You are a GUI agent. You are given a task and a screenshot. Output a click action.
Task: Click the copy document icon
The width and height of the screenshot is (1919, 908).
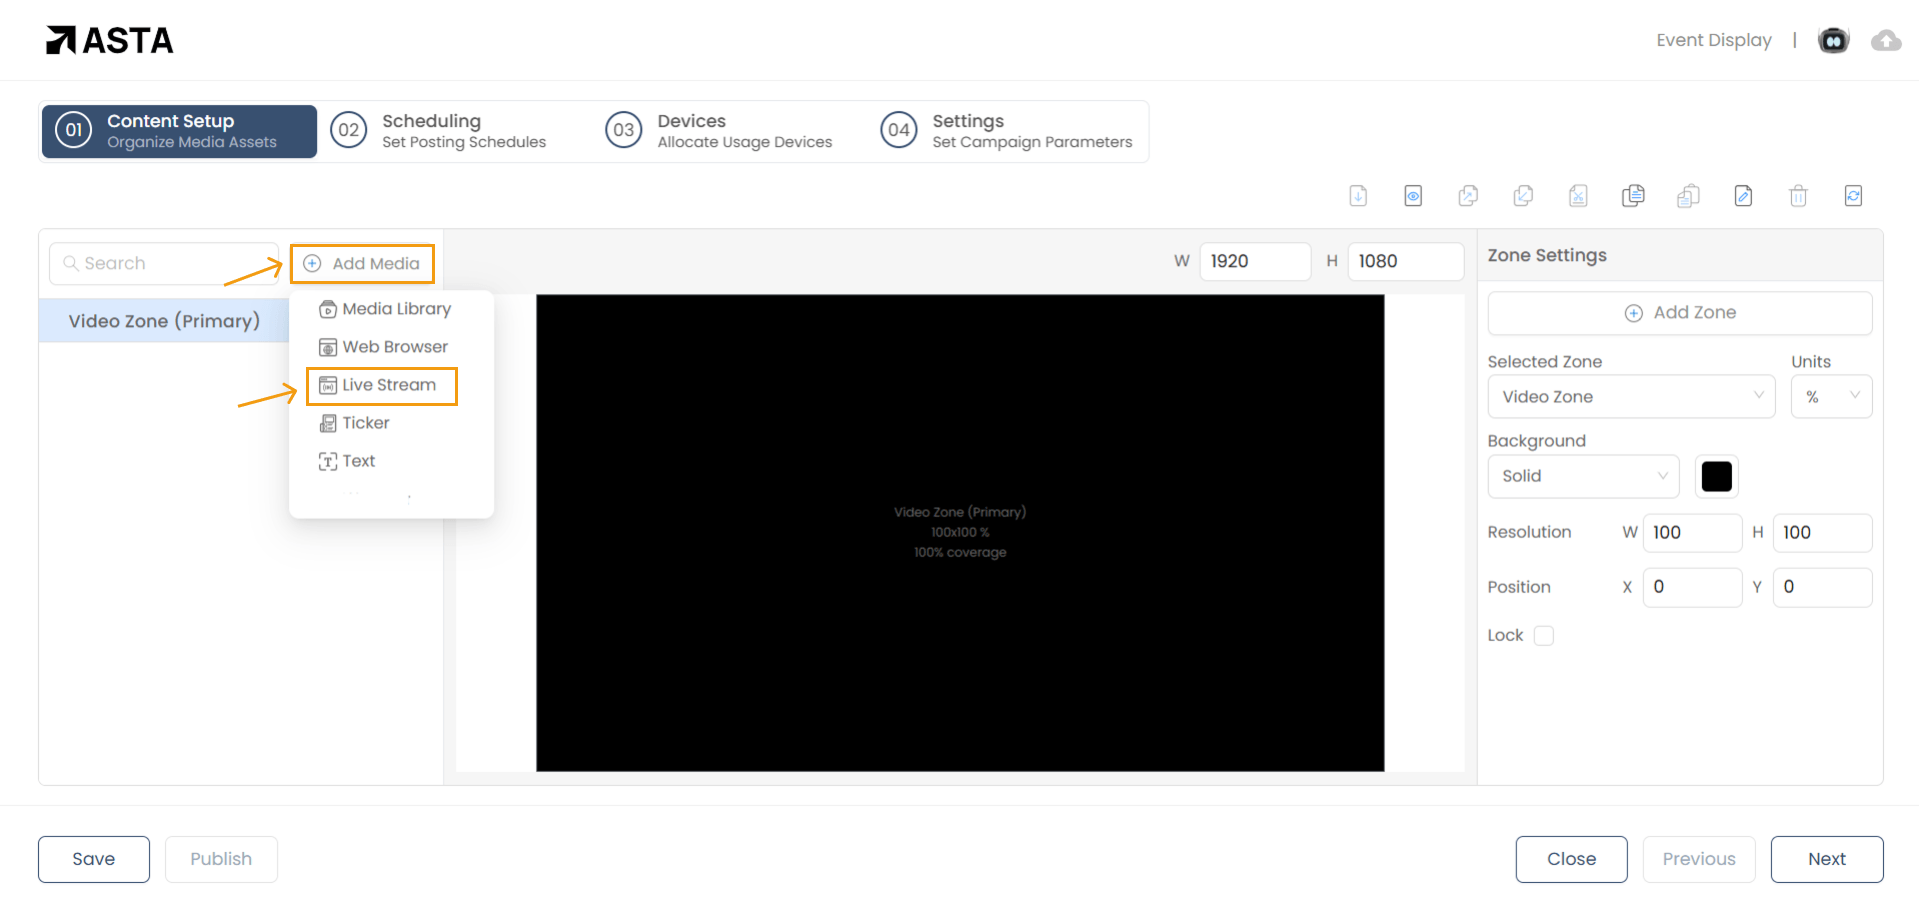point(1633,196)
